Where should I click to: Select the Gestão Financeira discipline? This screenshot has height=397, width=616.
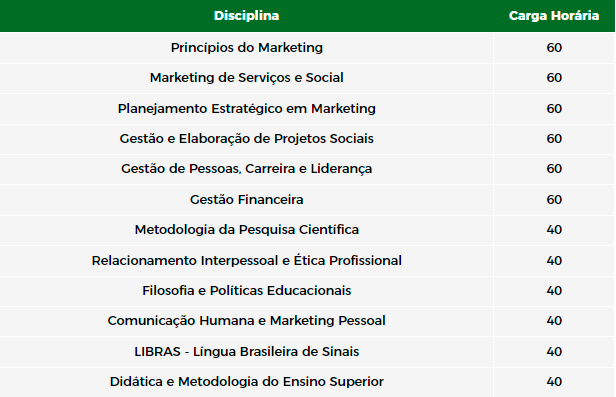(x=247, y=199)
